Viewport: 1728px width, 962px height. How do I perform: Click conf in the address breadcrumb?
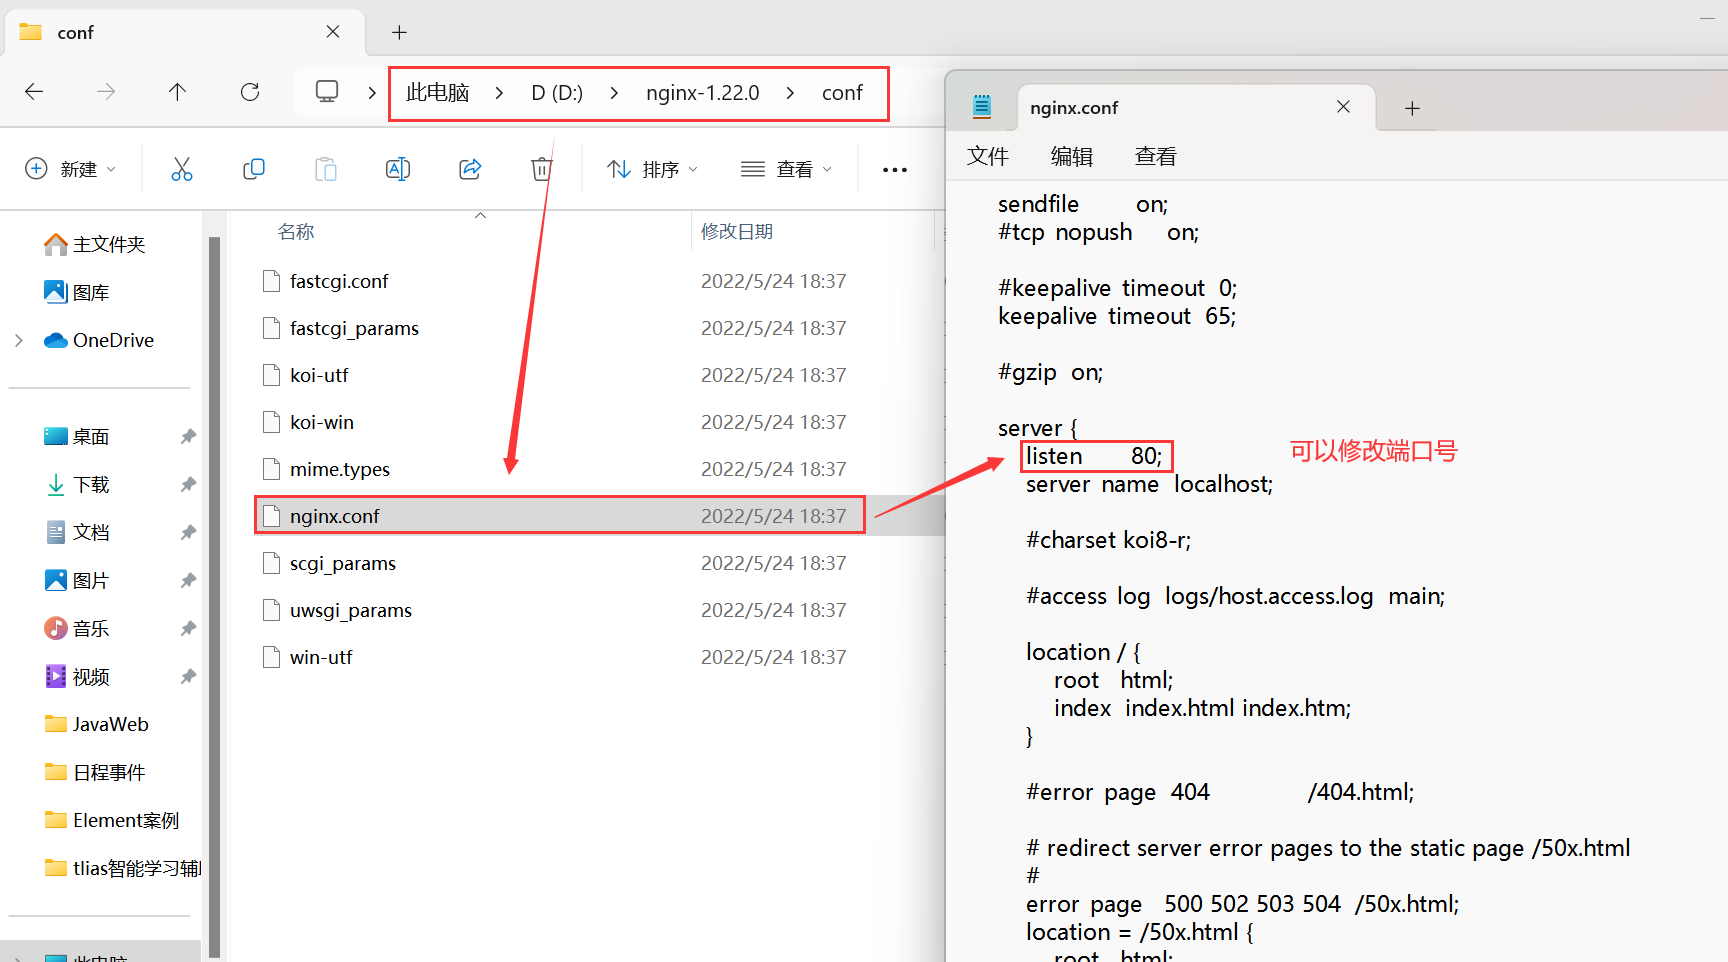tap(842, 93)
